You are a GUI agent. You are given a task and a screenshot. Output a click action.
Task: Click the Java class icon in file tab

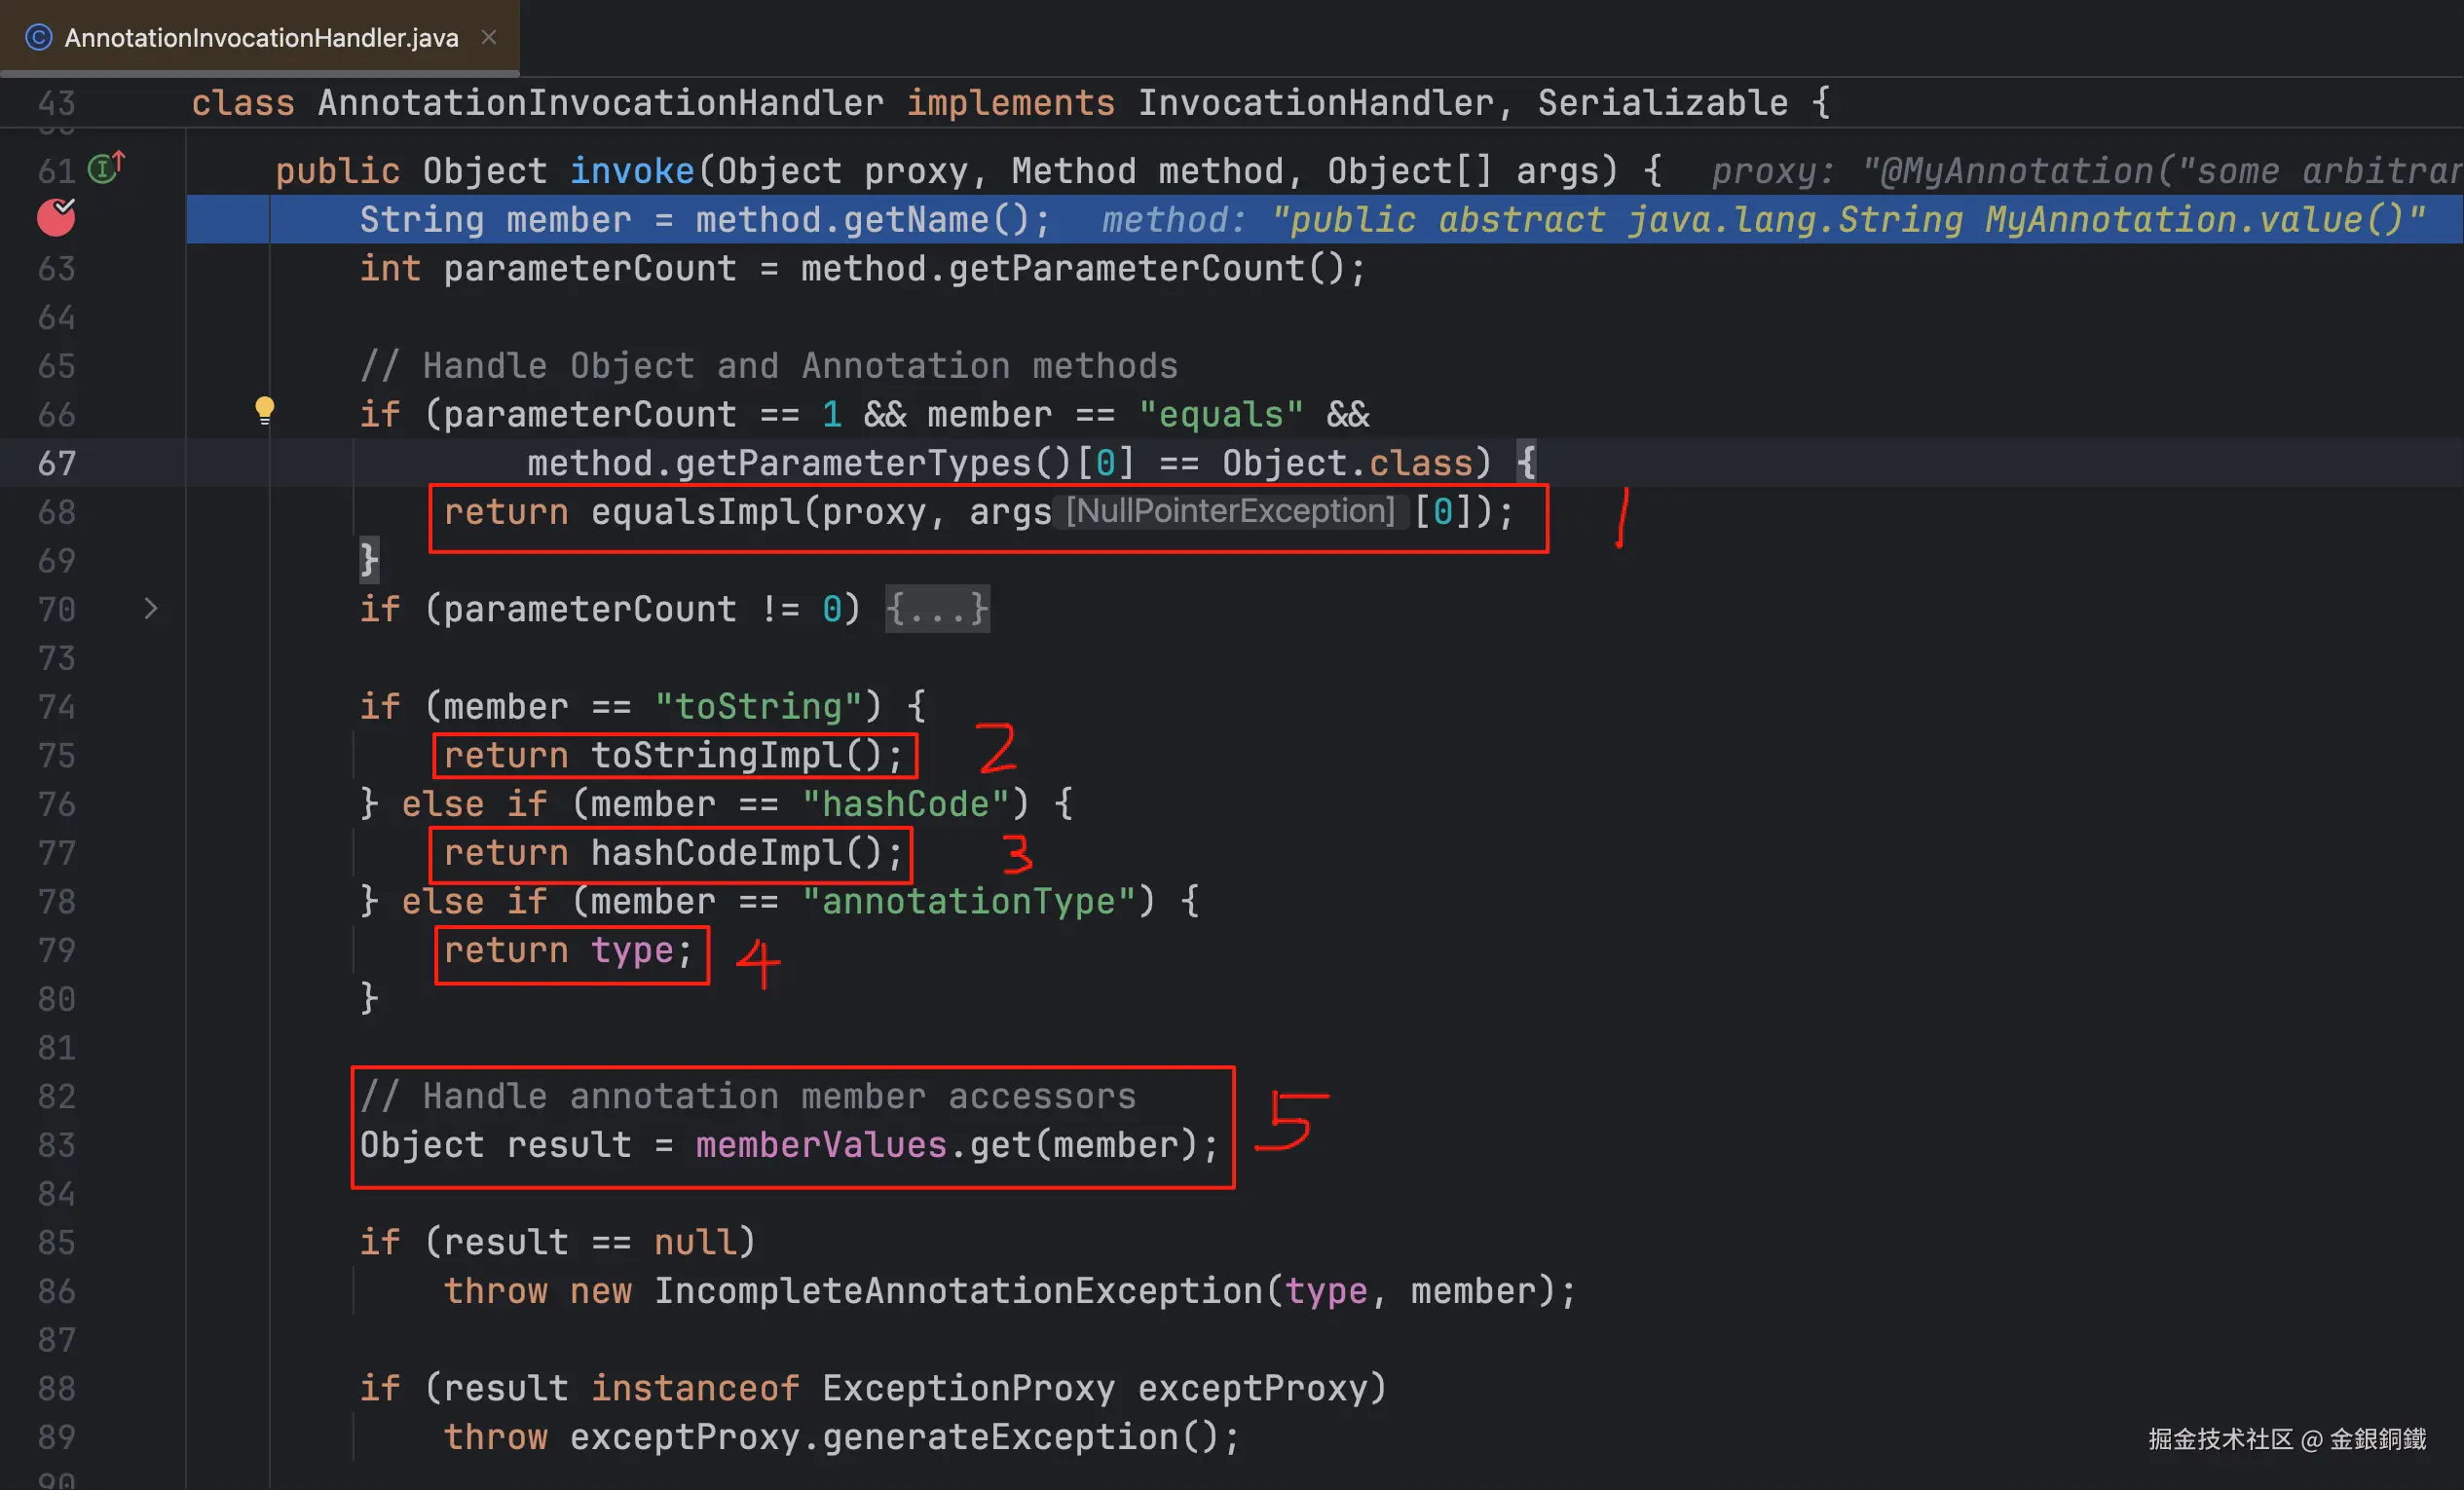point(38,38)
